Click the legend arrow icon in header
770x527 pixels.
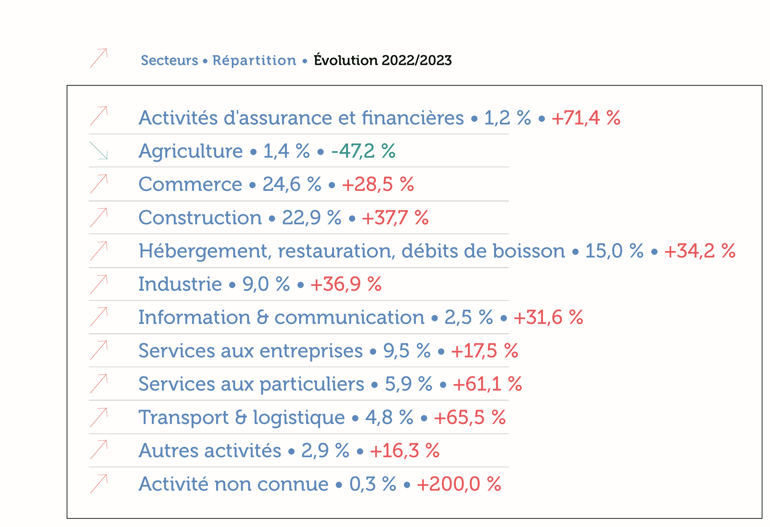point(98,59)
